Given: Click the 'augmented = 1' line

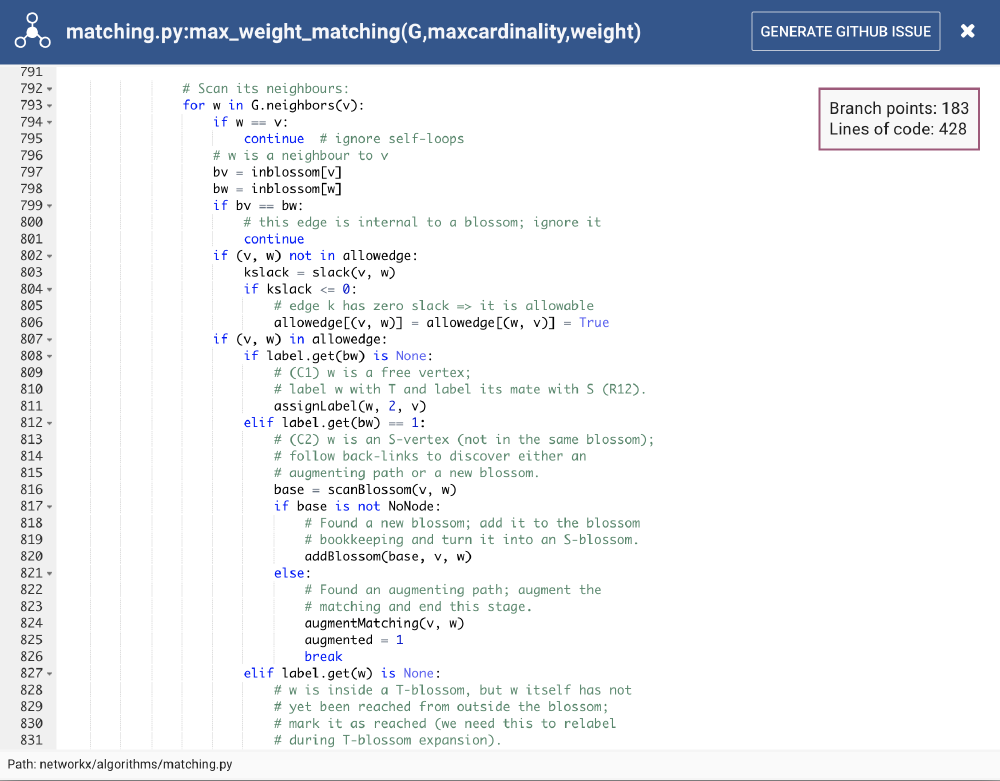Looking at the screenshot, I should (x=354, y=640).
